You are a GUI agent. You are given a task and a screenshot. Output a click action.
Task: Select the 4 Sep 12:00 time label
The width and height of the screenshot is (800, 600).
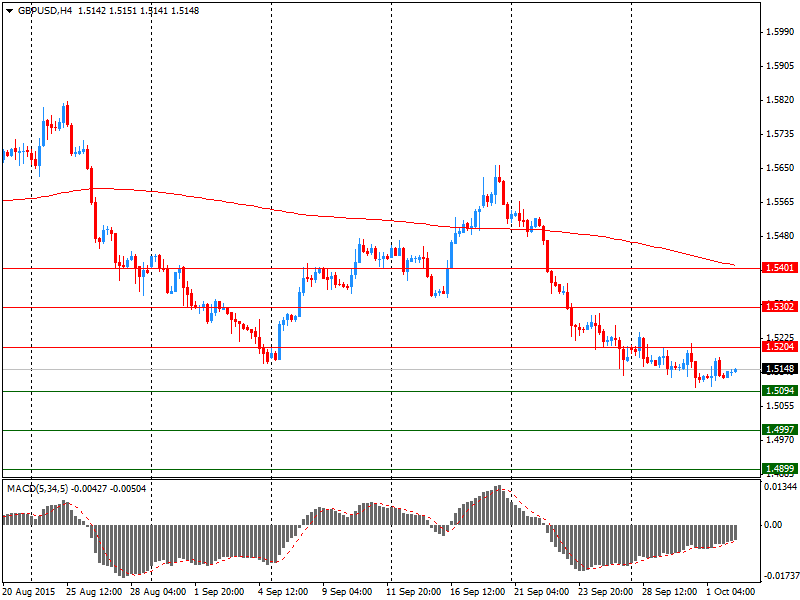point(283,592)
